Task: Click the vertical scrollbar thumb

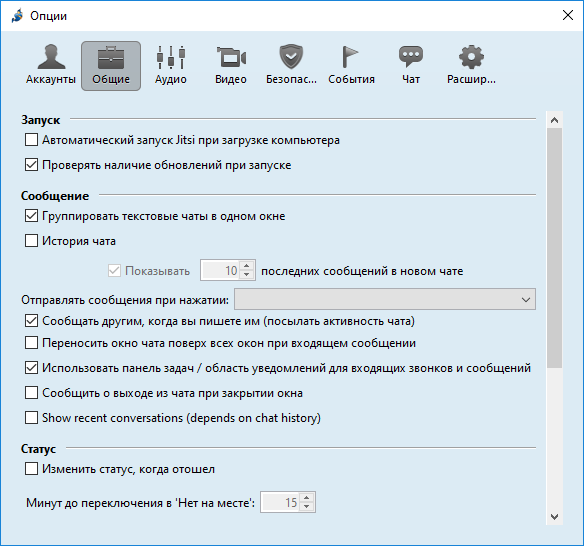Action: [x=554, y=248]
